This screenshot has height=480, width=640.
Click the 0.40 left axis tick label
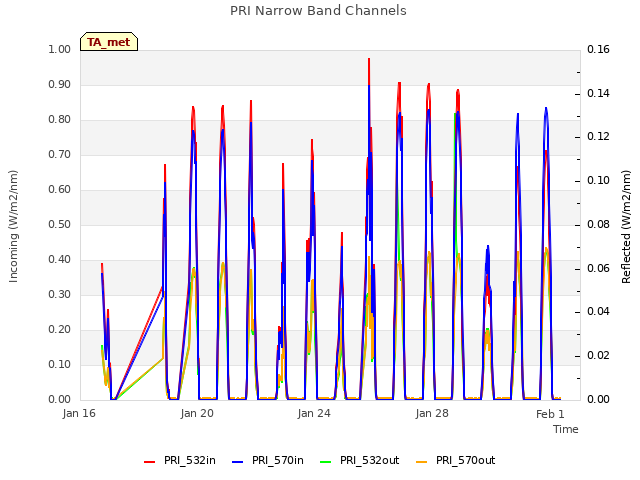click(x=60, y=260)
